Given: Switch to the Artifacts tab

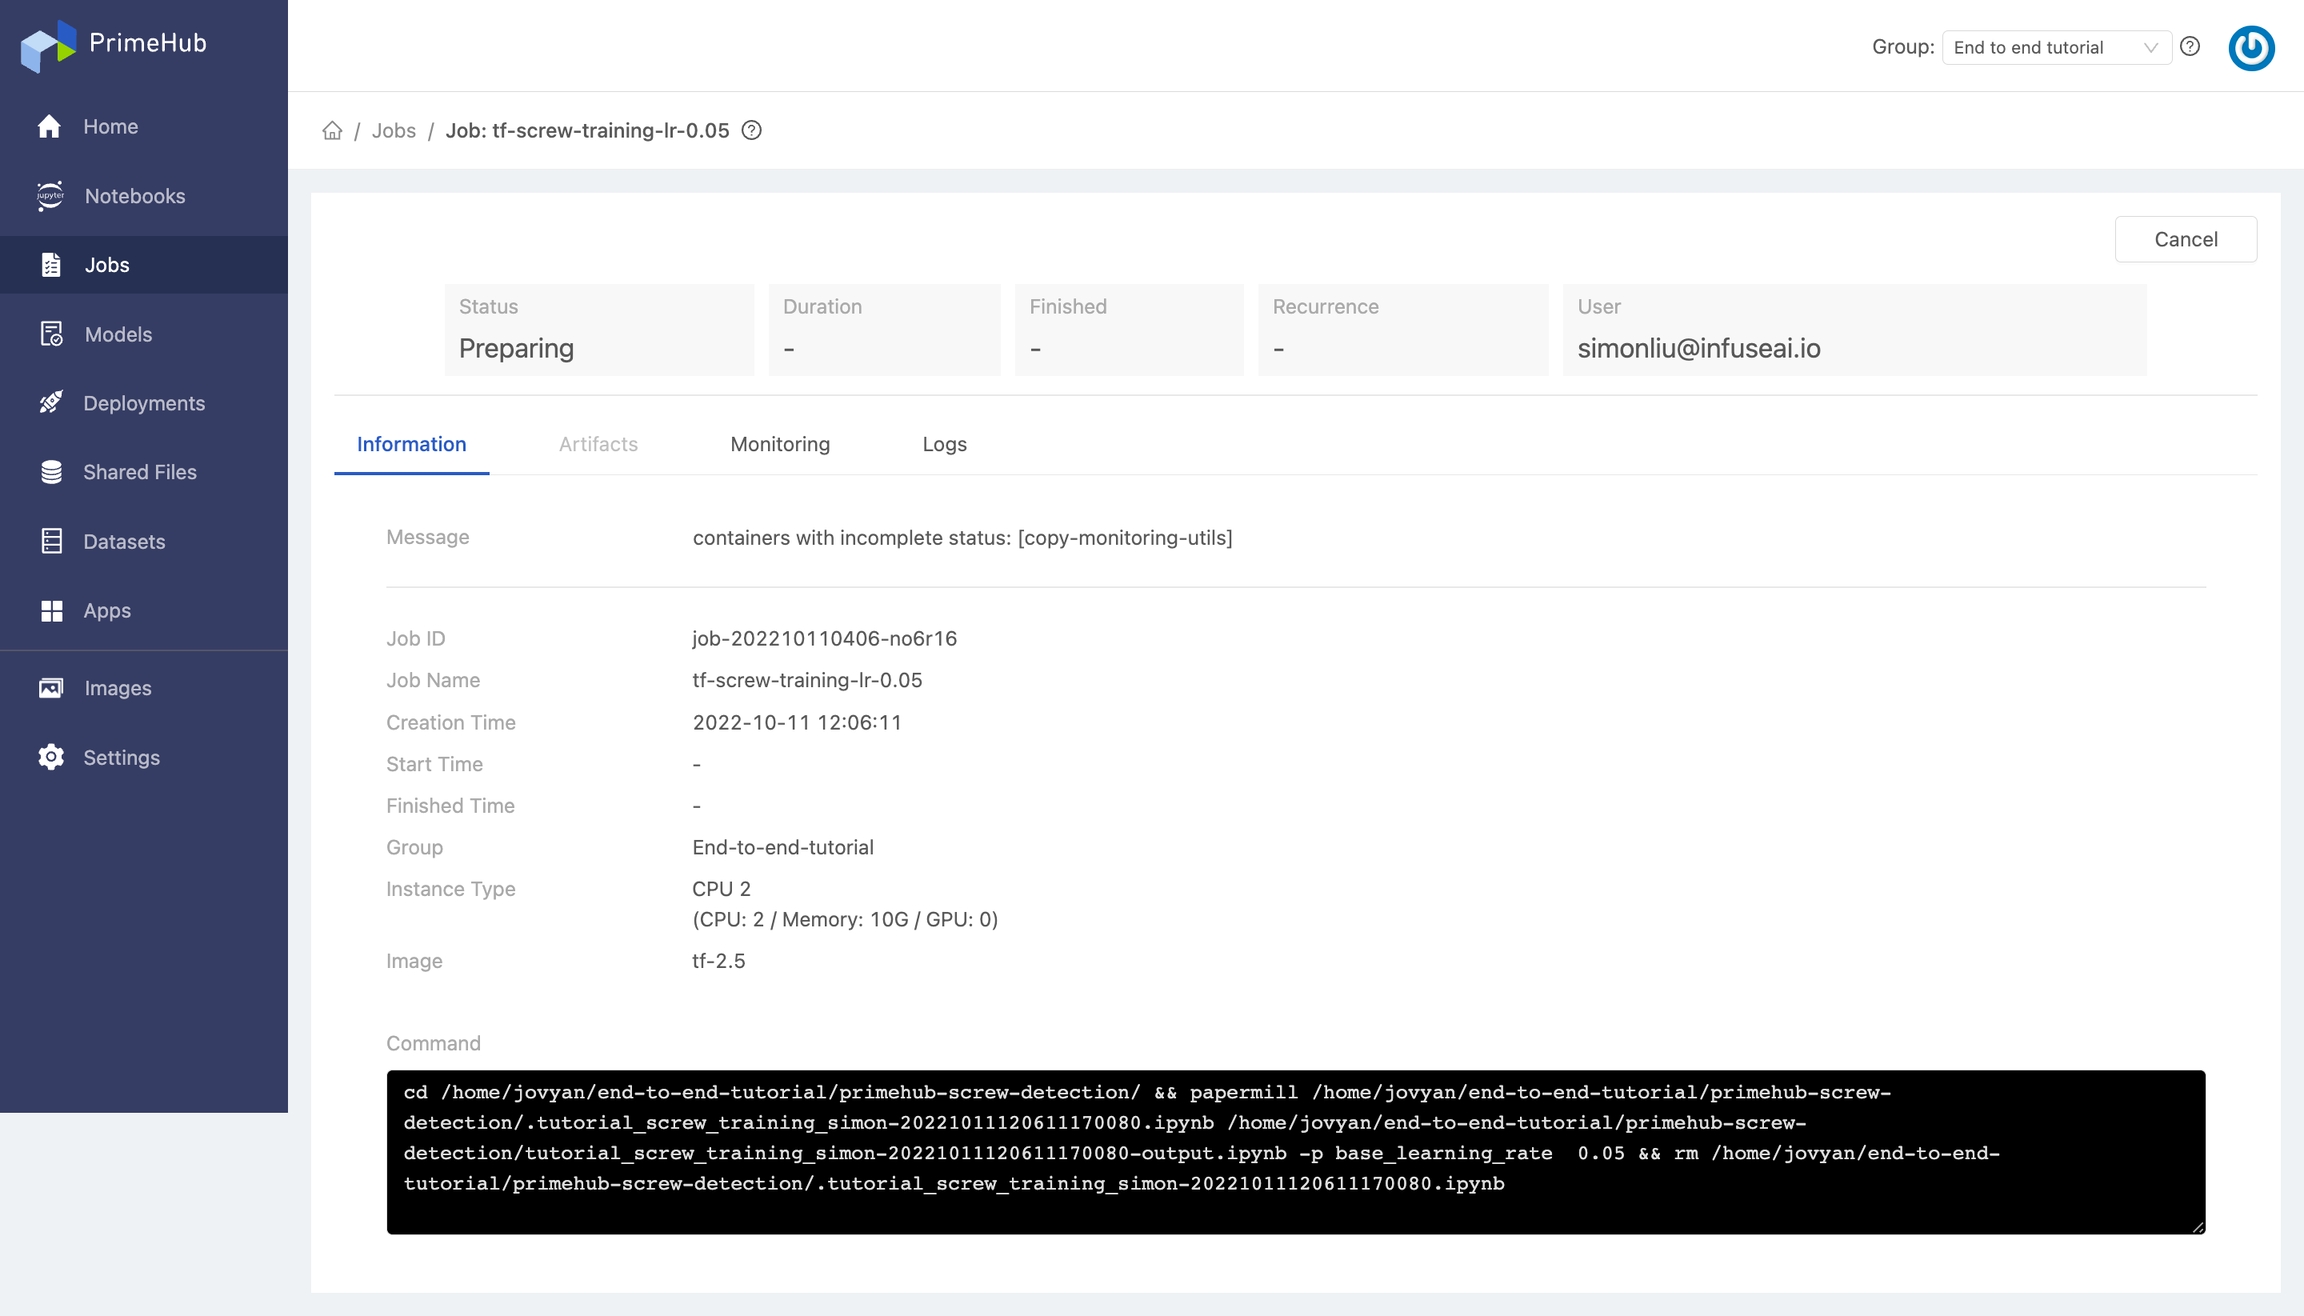Looking at the screenshot, I should click(x=598, y=444).
